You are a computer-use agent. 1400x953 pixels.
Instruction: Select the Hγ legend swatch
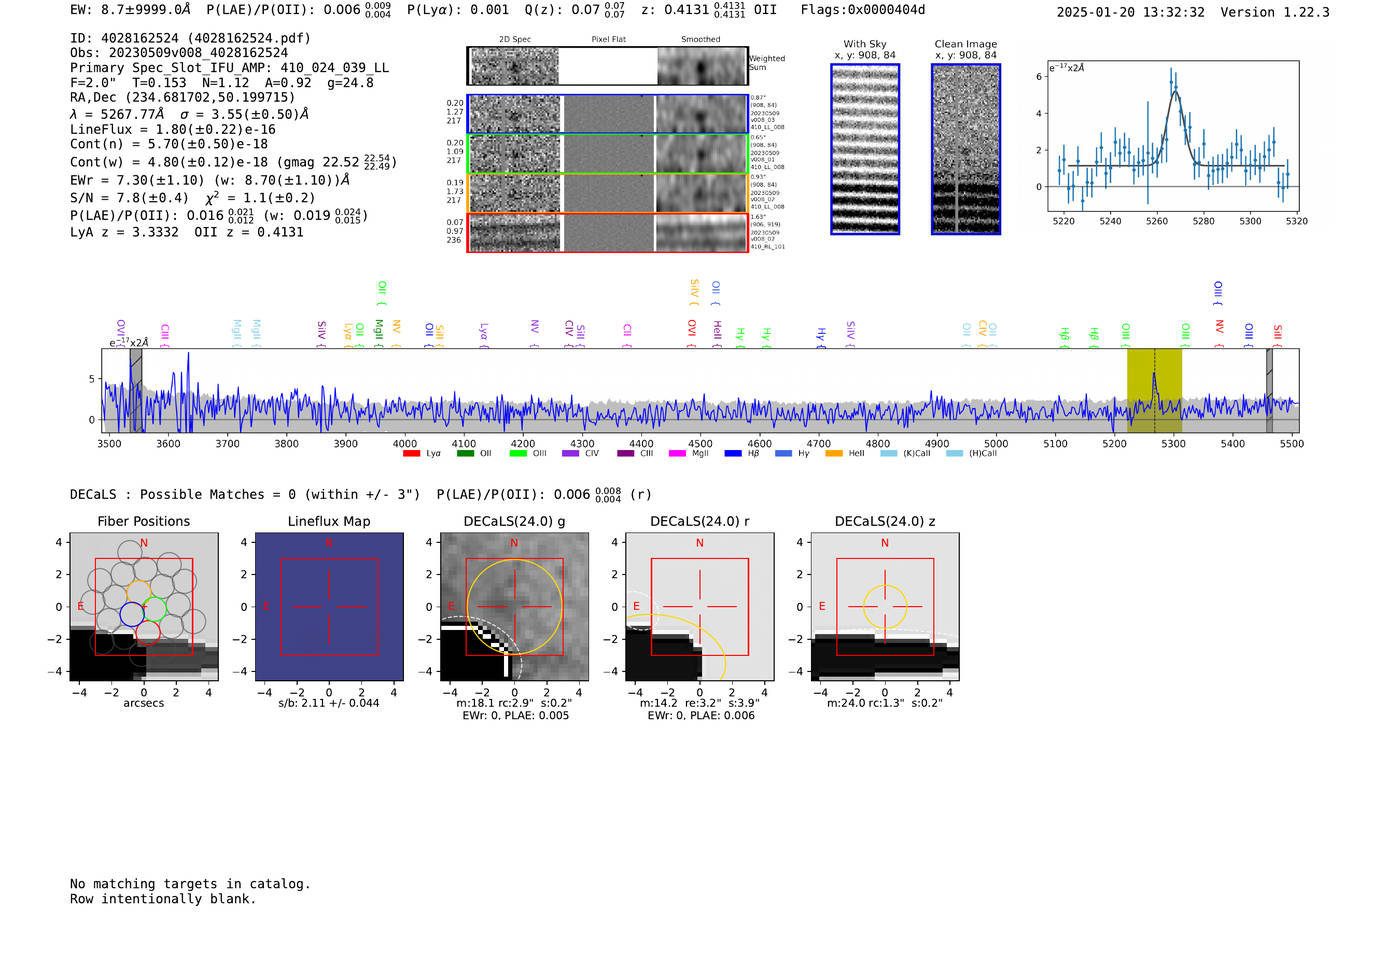point(783,454)
